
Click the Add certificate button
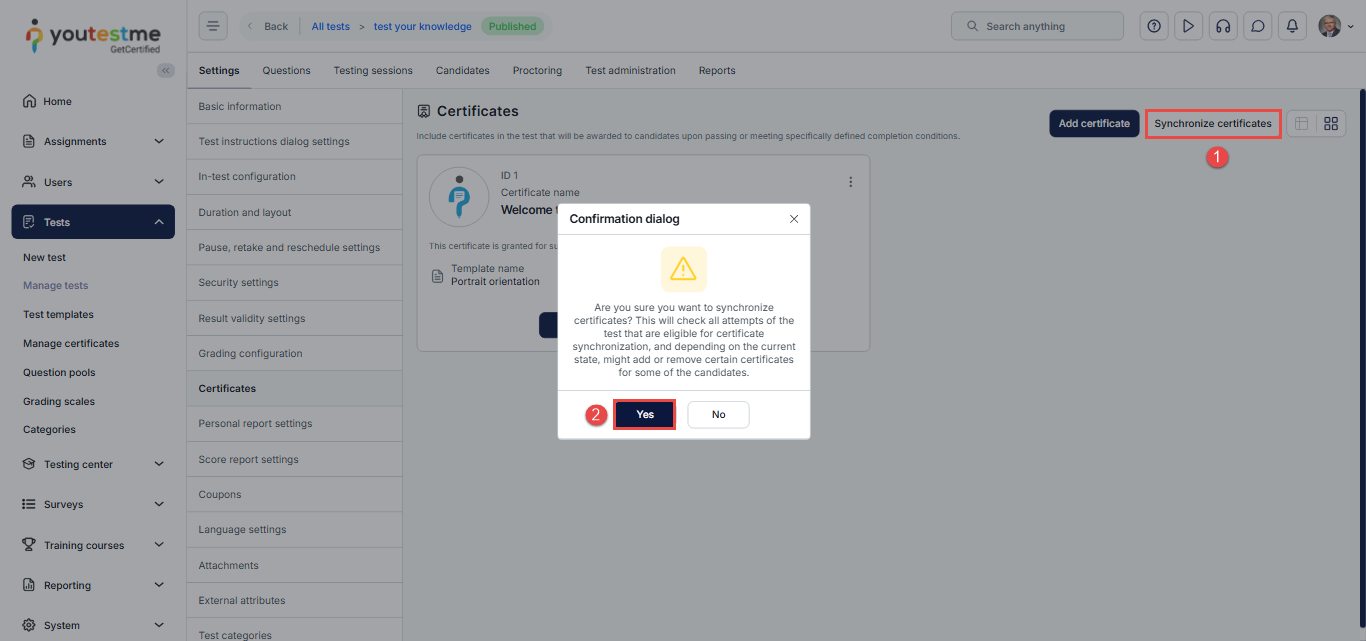(1094, 124)
